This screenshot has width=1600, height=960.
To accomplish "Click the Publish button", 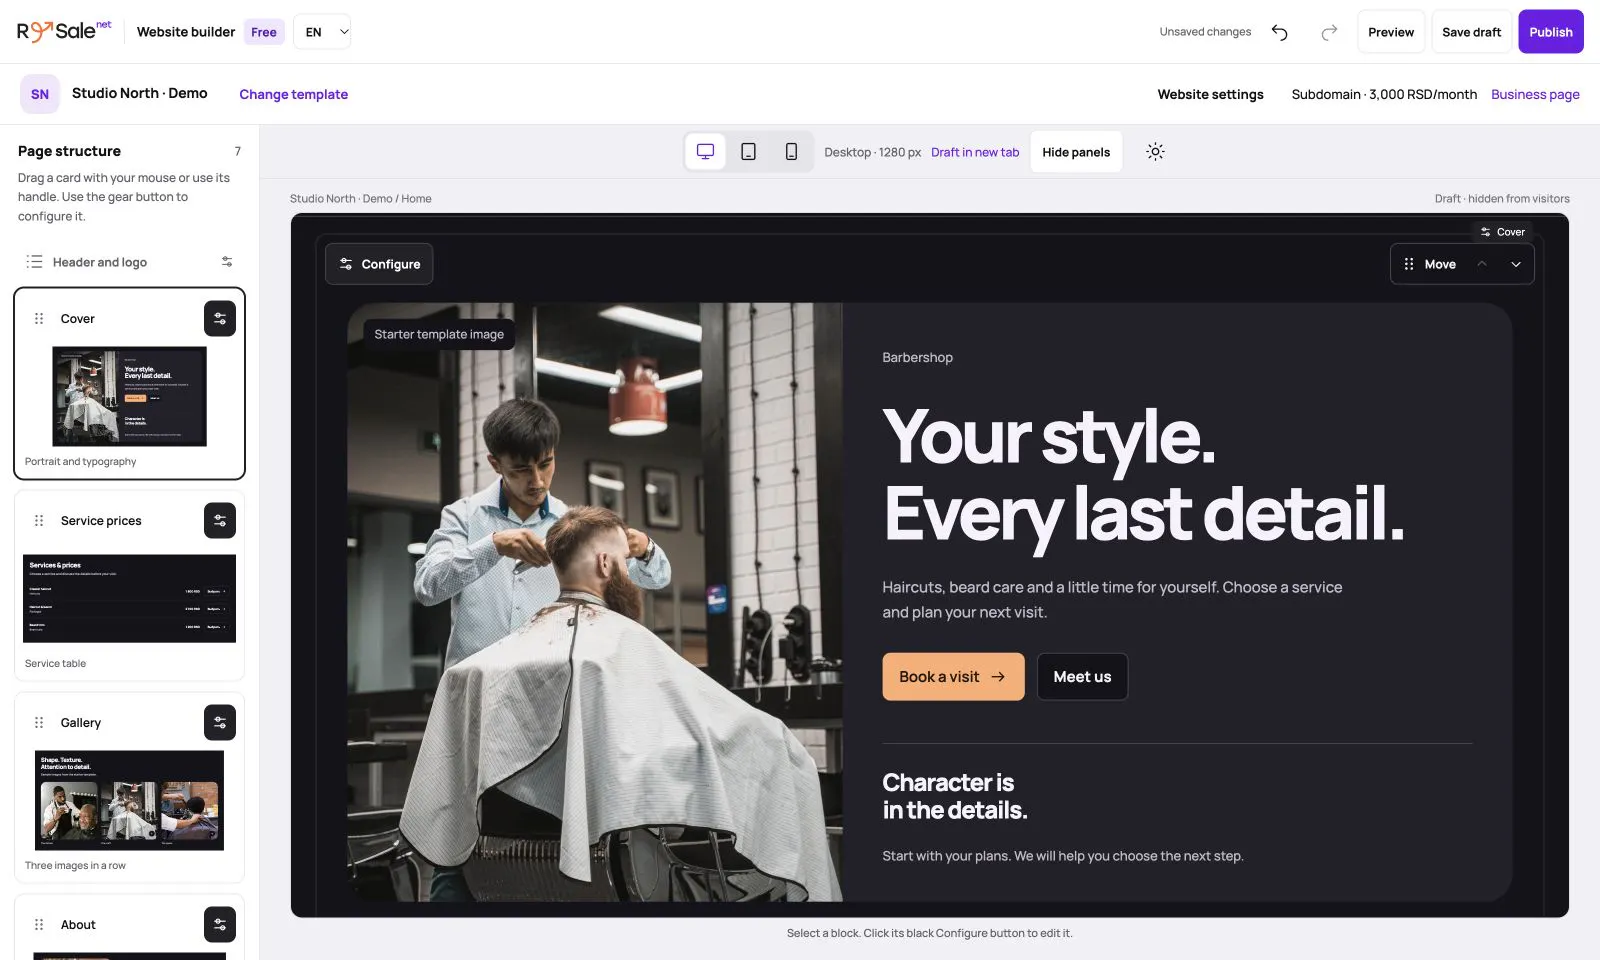I will coord(1551,32).
